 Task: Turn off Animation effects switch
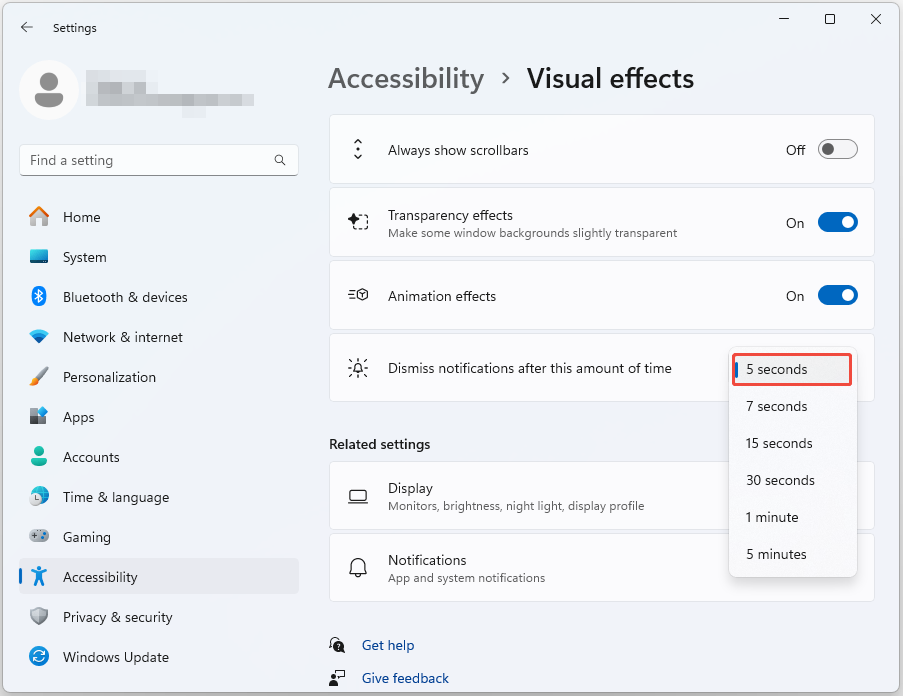tap(837, 296)
